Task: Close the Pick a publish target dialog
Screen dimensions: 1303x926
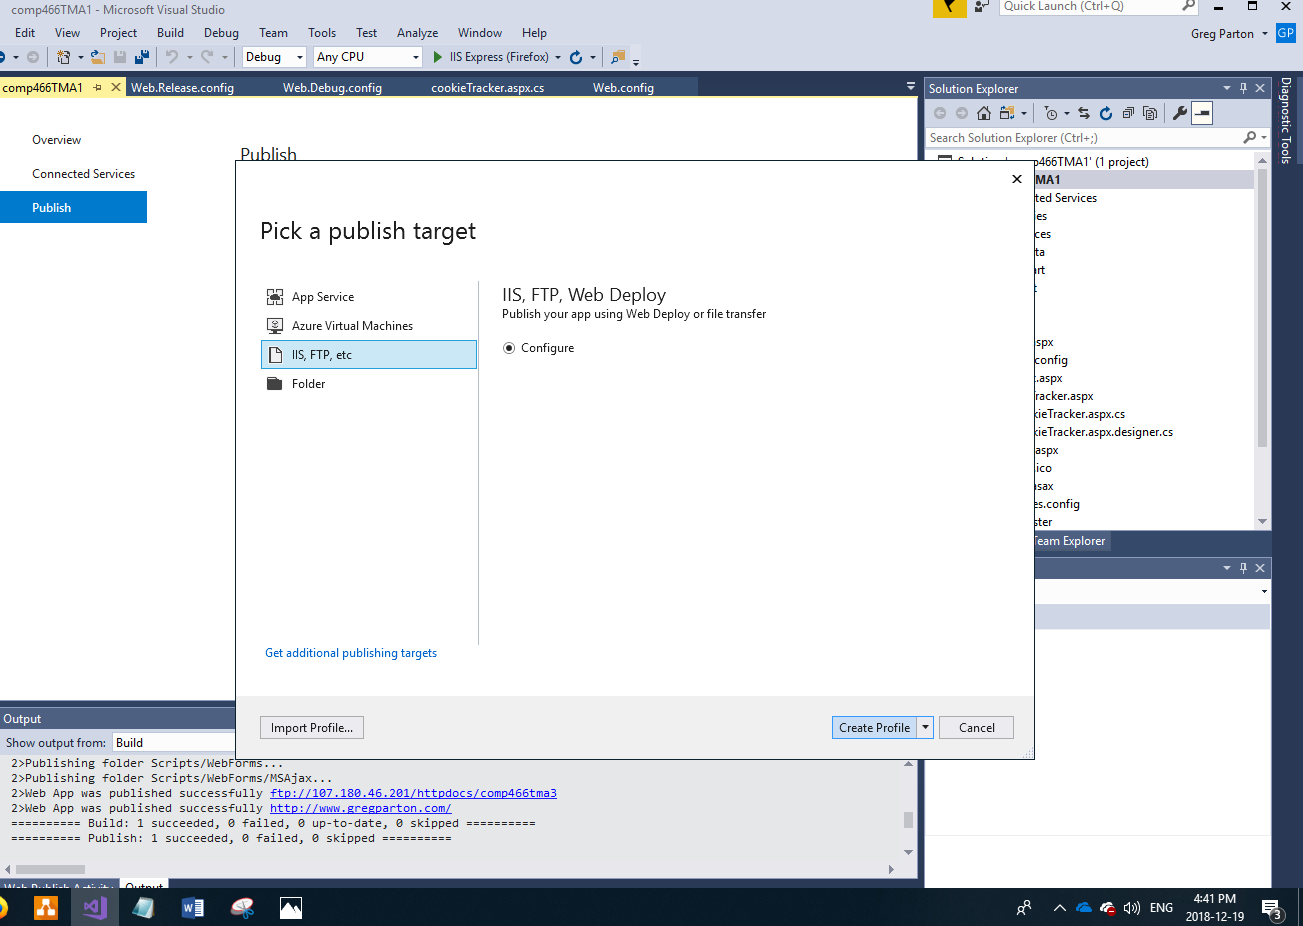Action: 1017,179
